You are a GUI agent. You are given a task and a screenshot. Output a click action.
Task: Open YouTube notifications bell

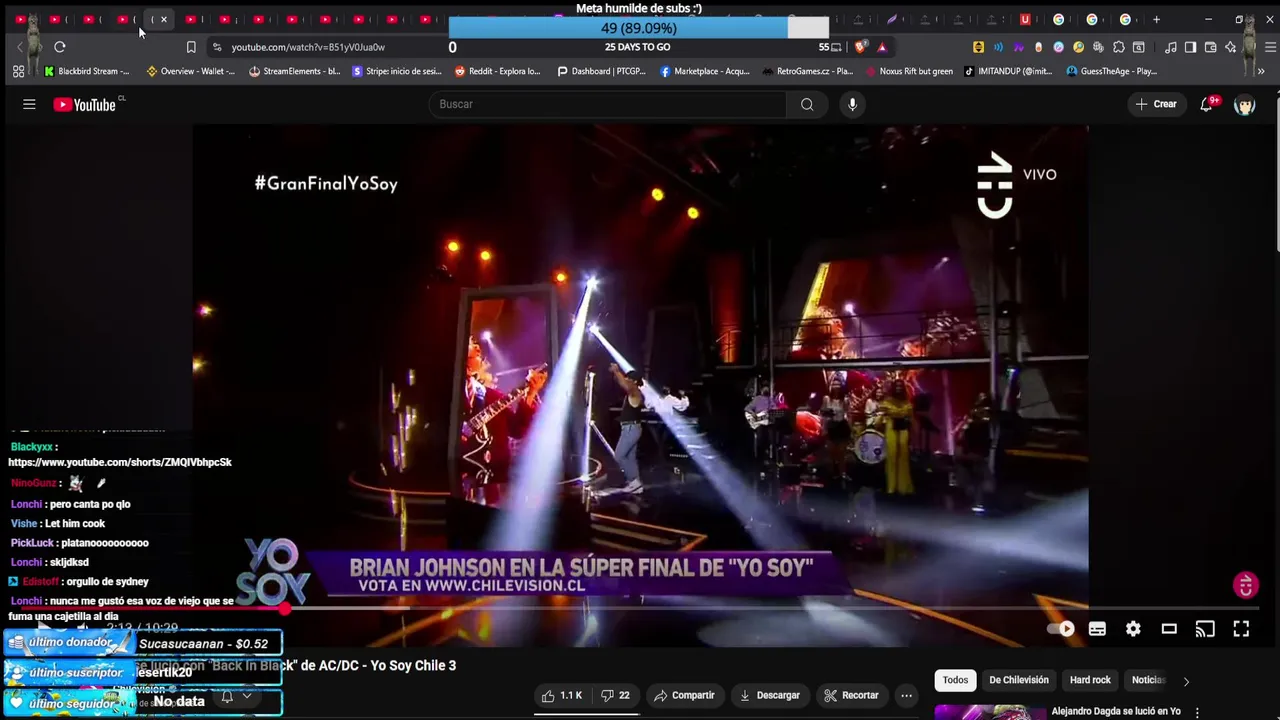click(x=1207, y=104)
